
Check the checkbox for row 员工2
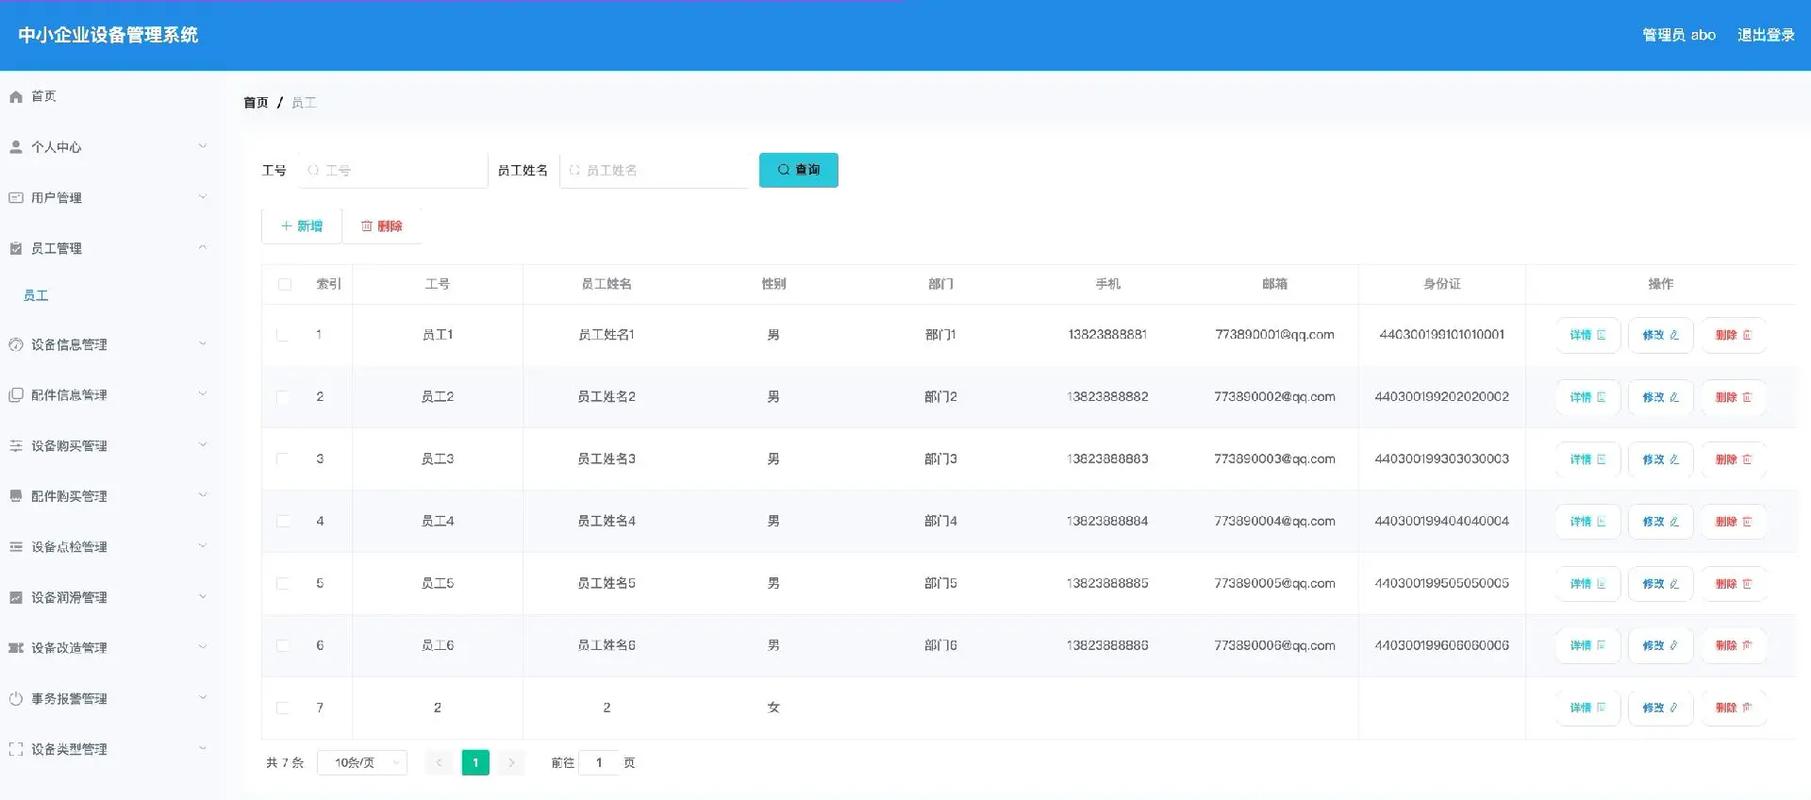pyautogui.click(x=283, y=397)
